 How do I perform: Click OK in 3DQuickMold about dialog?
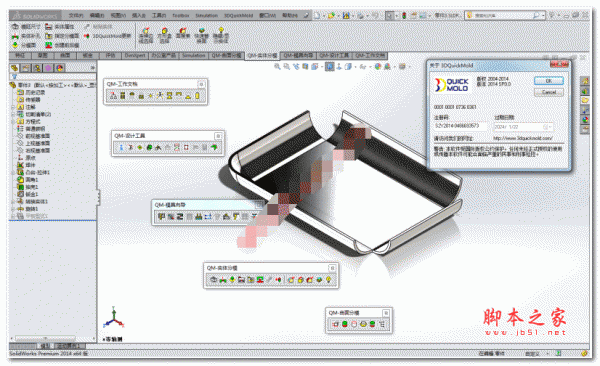coord(548,81)
